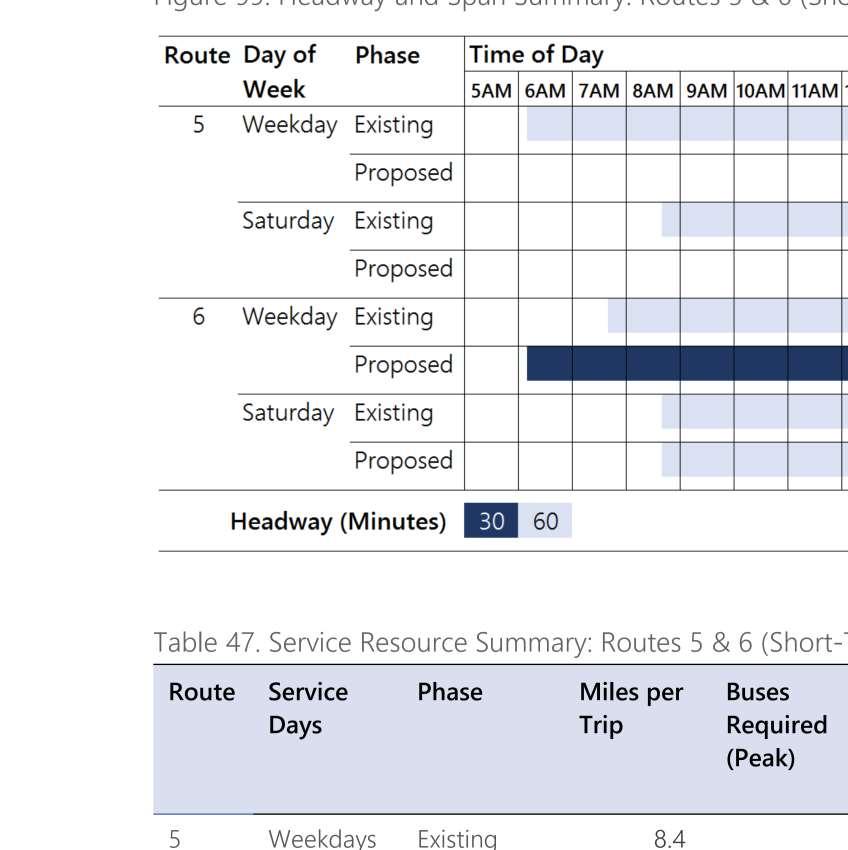Image resolution: width=848 pixels, height=850 pixels.
Task: Click Route 6 number label in headway chart
Action: point(199,317)
